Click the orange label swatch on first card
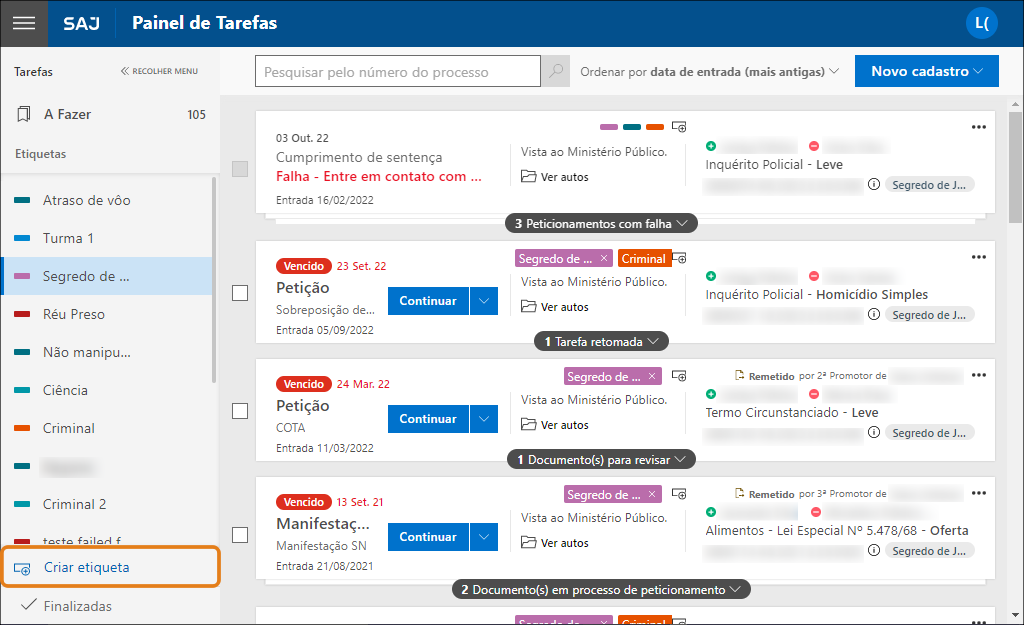This screenshot has width=1024, height=625. [x=655, y=127]
